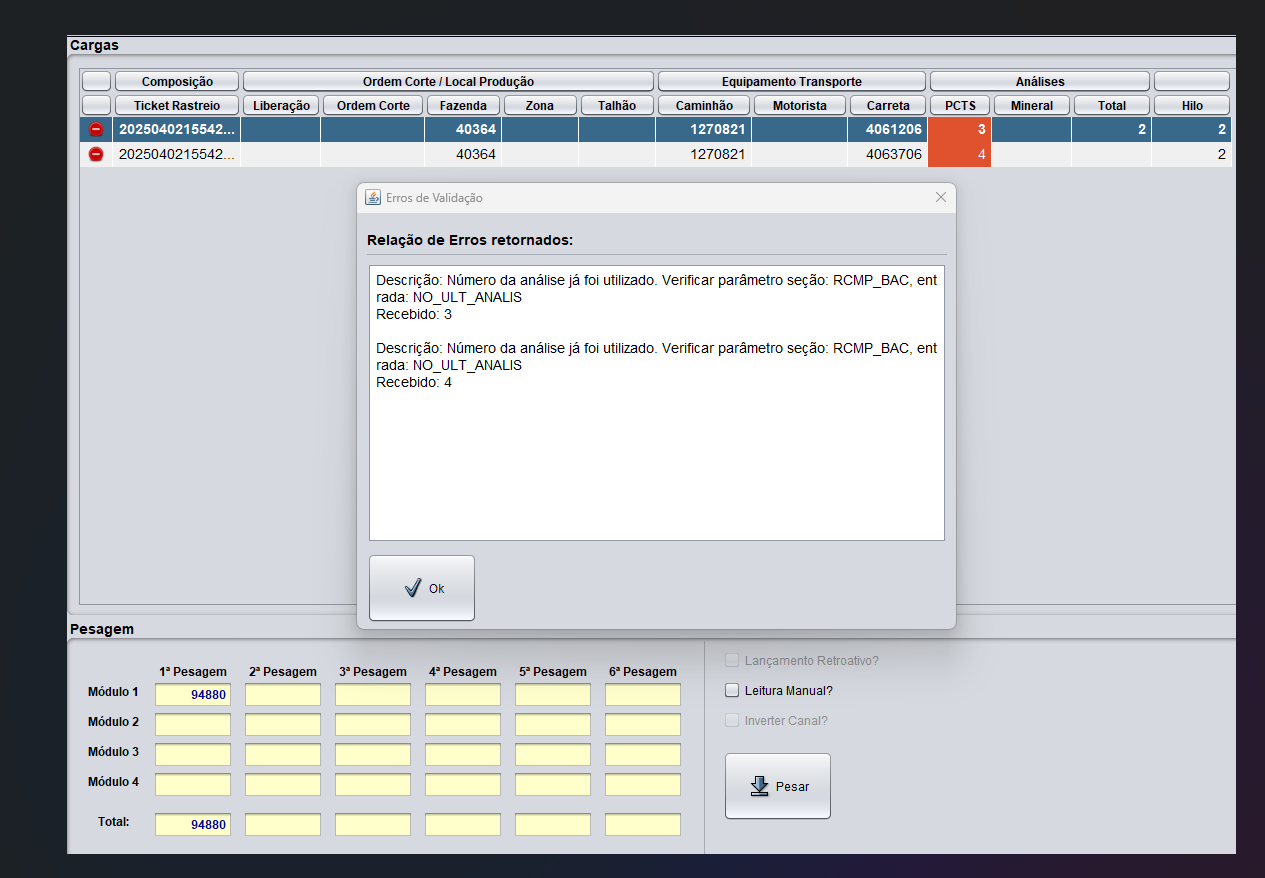Click the checkmark icon on the Ok button
The image size is (1265, 878).
[x=413, y=588]
